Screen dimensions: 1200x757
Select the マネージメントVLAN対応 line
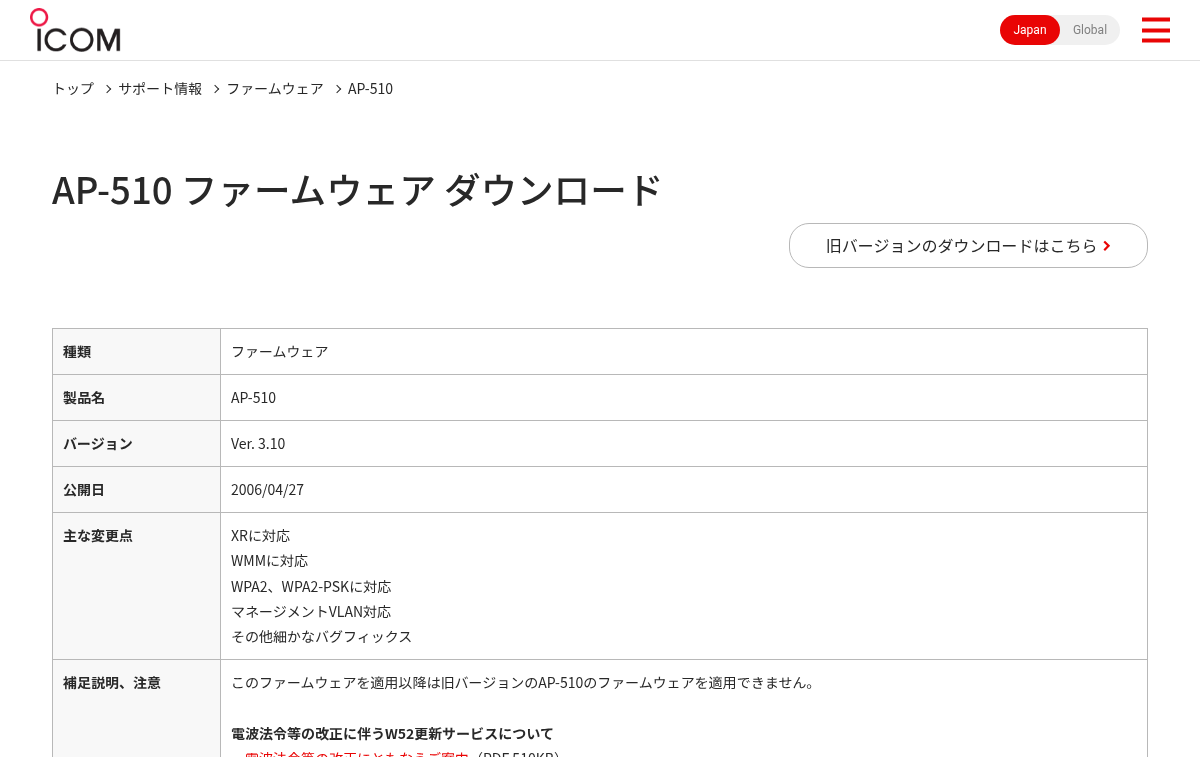coord(311,611)
